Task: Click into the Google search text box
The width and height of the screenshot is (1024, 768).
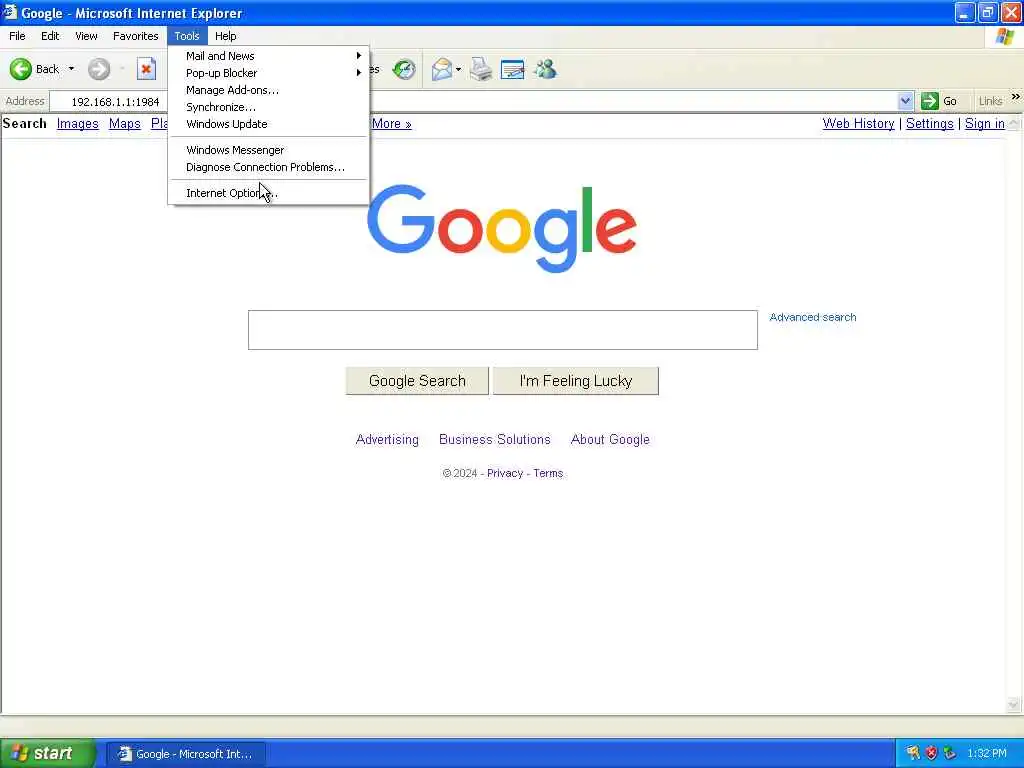Action: click(x=503, y=330)
